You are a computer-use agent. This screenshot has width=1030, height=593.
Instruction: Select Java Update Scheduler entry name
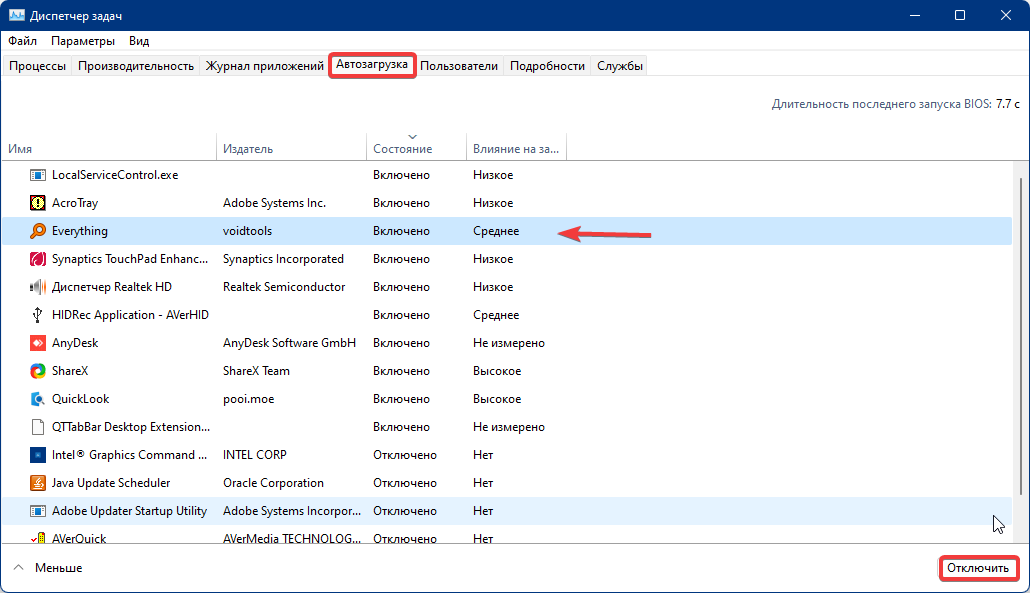pyautogui.click(x=111, y=483)
